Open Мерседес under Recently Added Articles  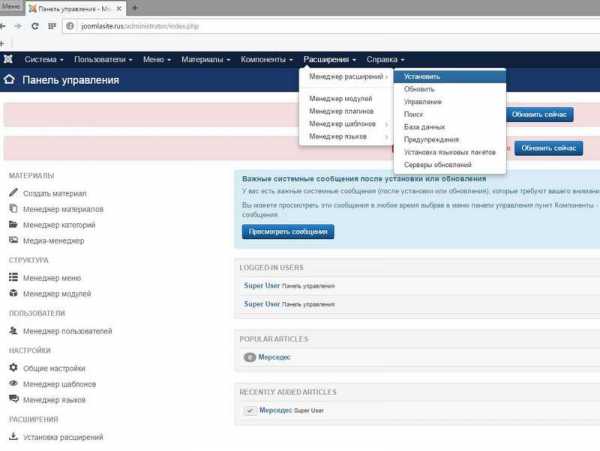(x=276, y=410)
